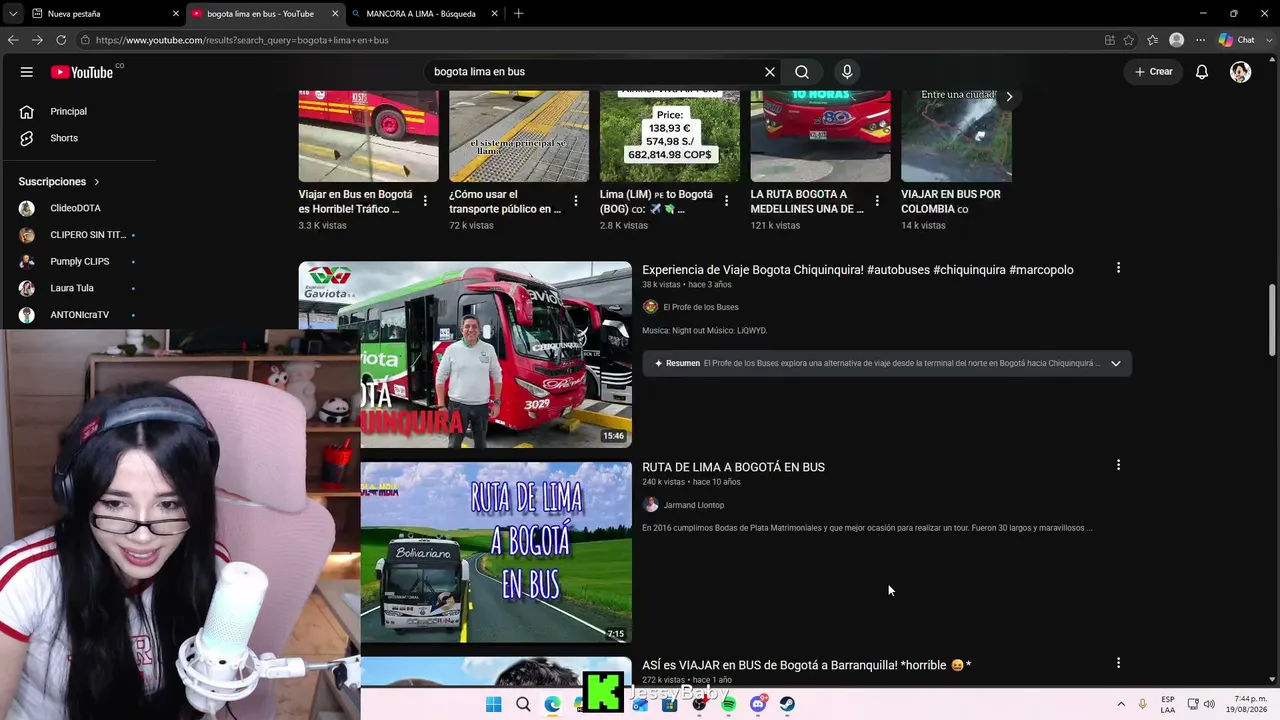
Task: Open options for 'Viajar en Bus en Bogotá' short
Action: tap(425, 201)
